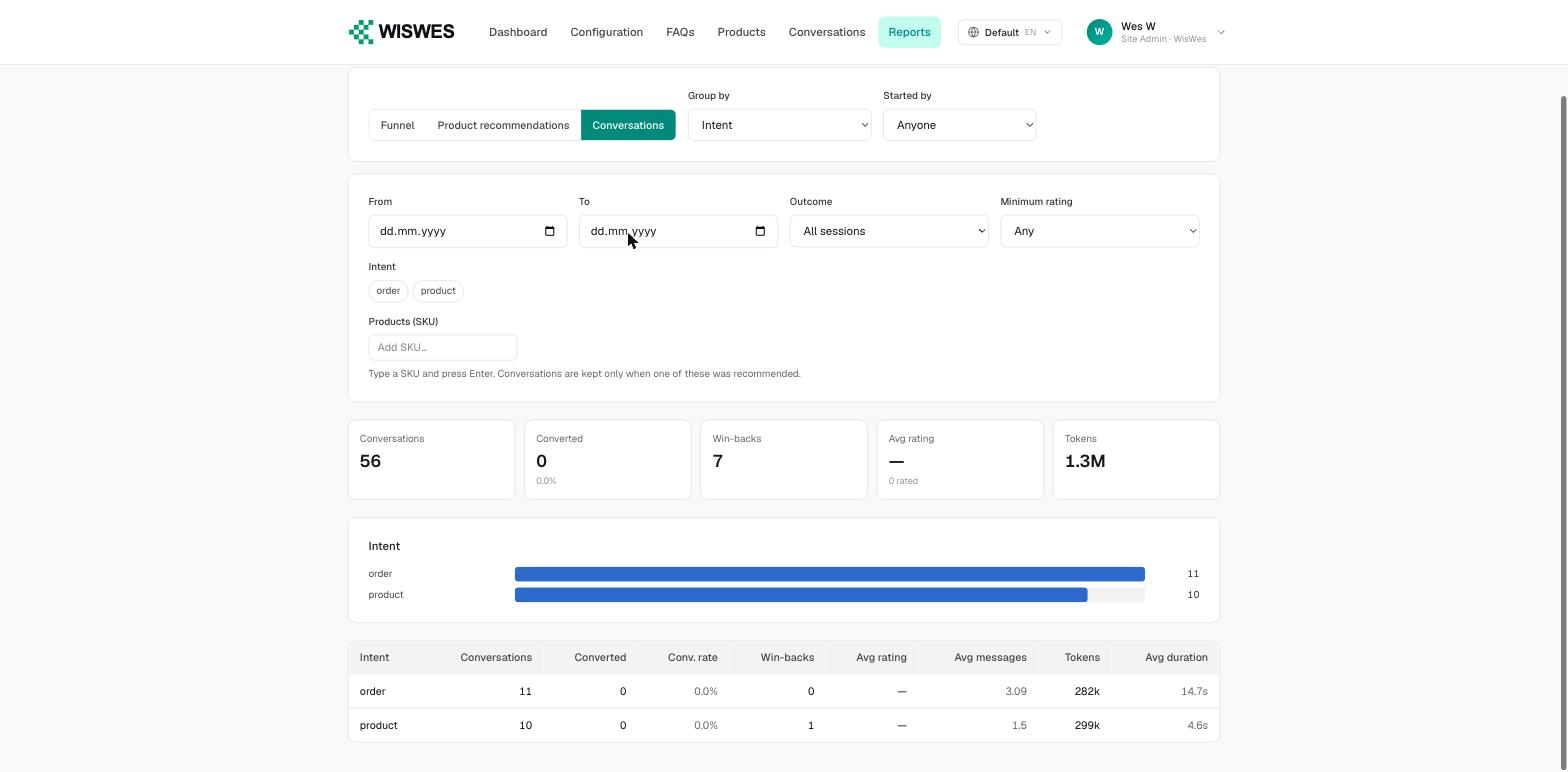
Task: Switch to the Funnel report tab
Action: 397,125
